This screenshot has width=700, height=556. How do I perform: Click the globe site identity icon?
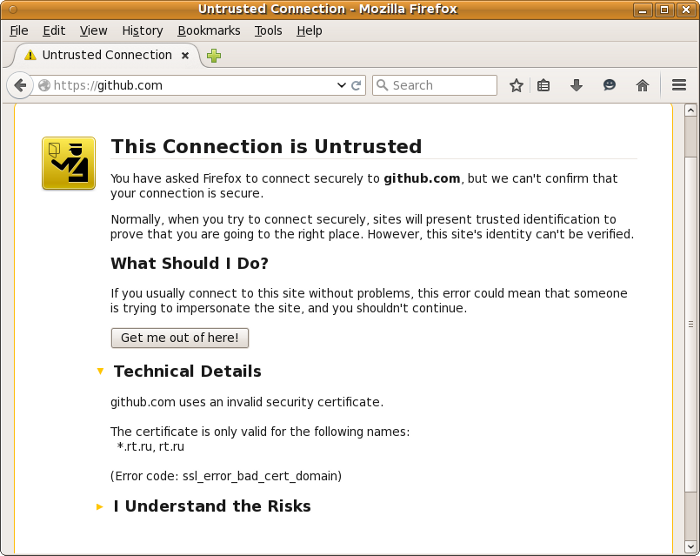44,85
